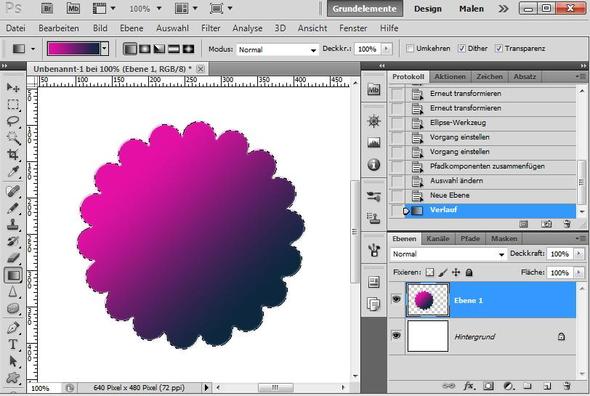This screenshot has width=590, height=396.
Task: Switch to the Aktionen tab
Action: (x=450, y=77)
